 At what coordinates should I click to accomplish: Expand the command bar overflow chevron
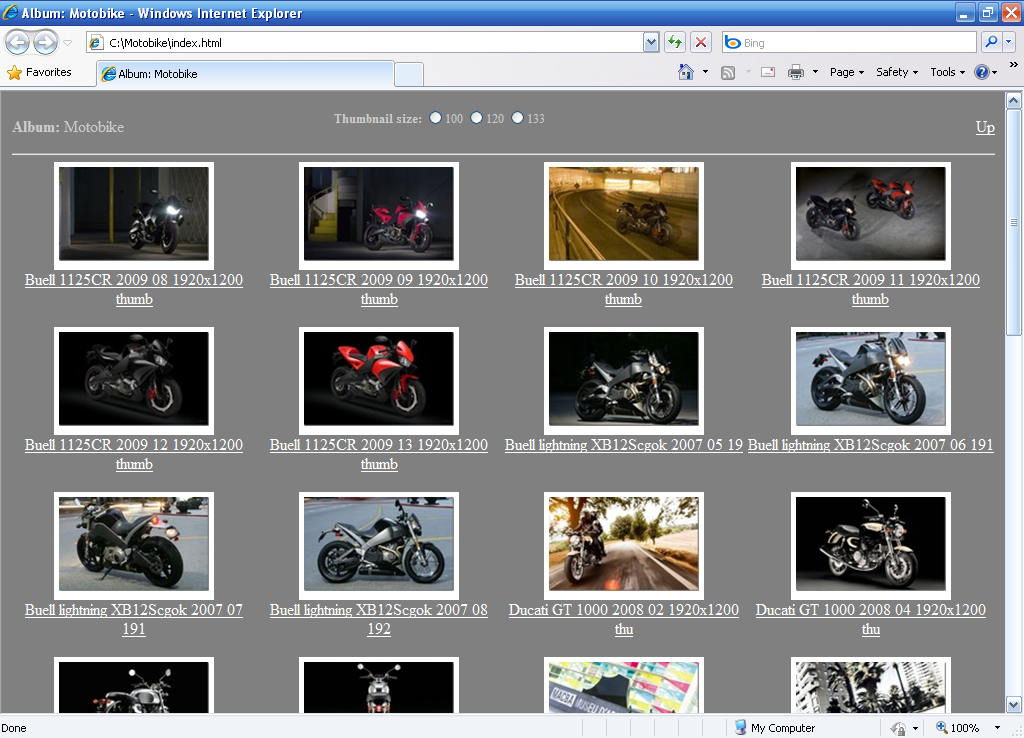(1014, 65)
